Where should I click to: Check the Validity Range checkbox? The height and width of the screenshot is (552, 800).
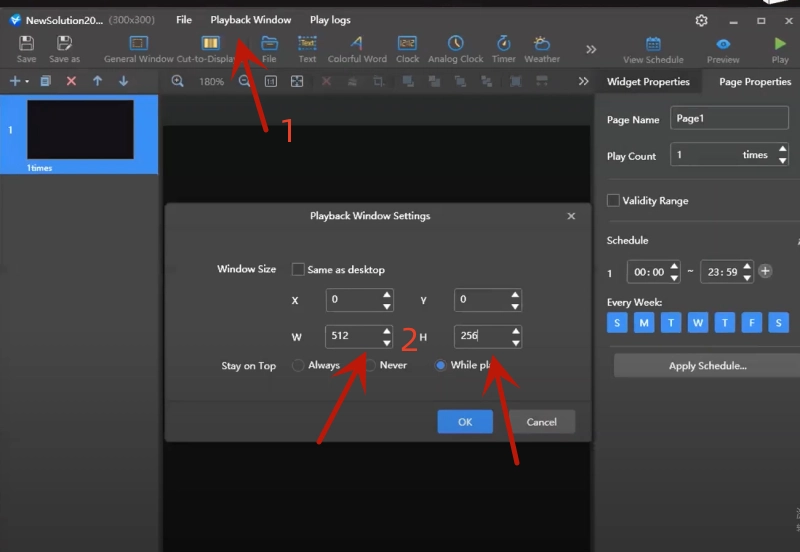click(x=614, y=201)
